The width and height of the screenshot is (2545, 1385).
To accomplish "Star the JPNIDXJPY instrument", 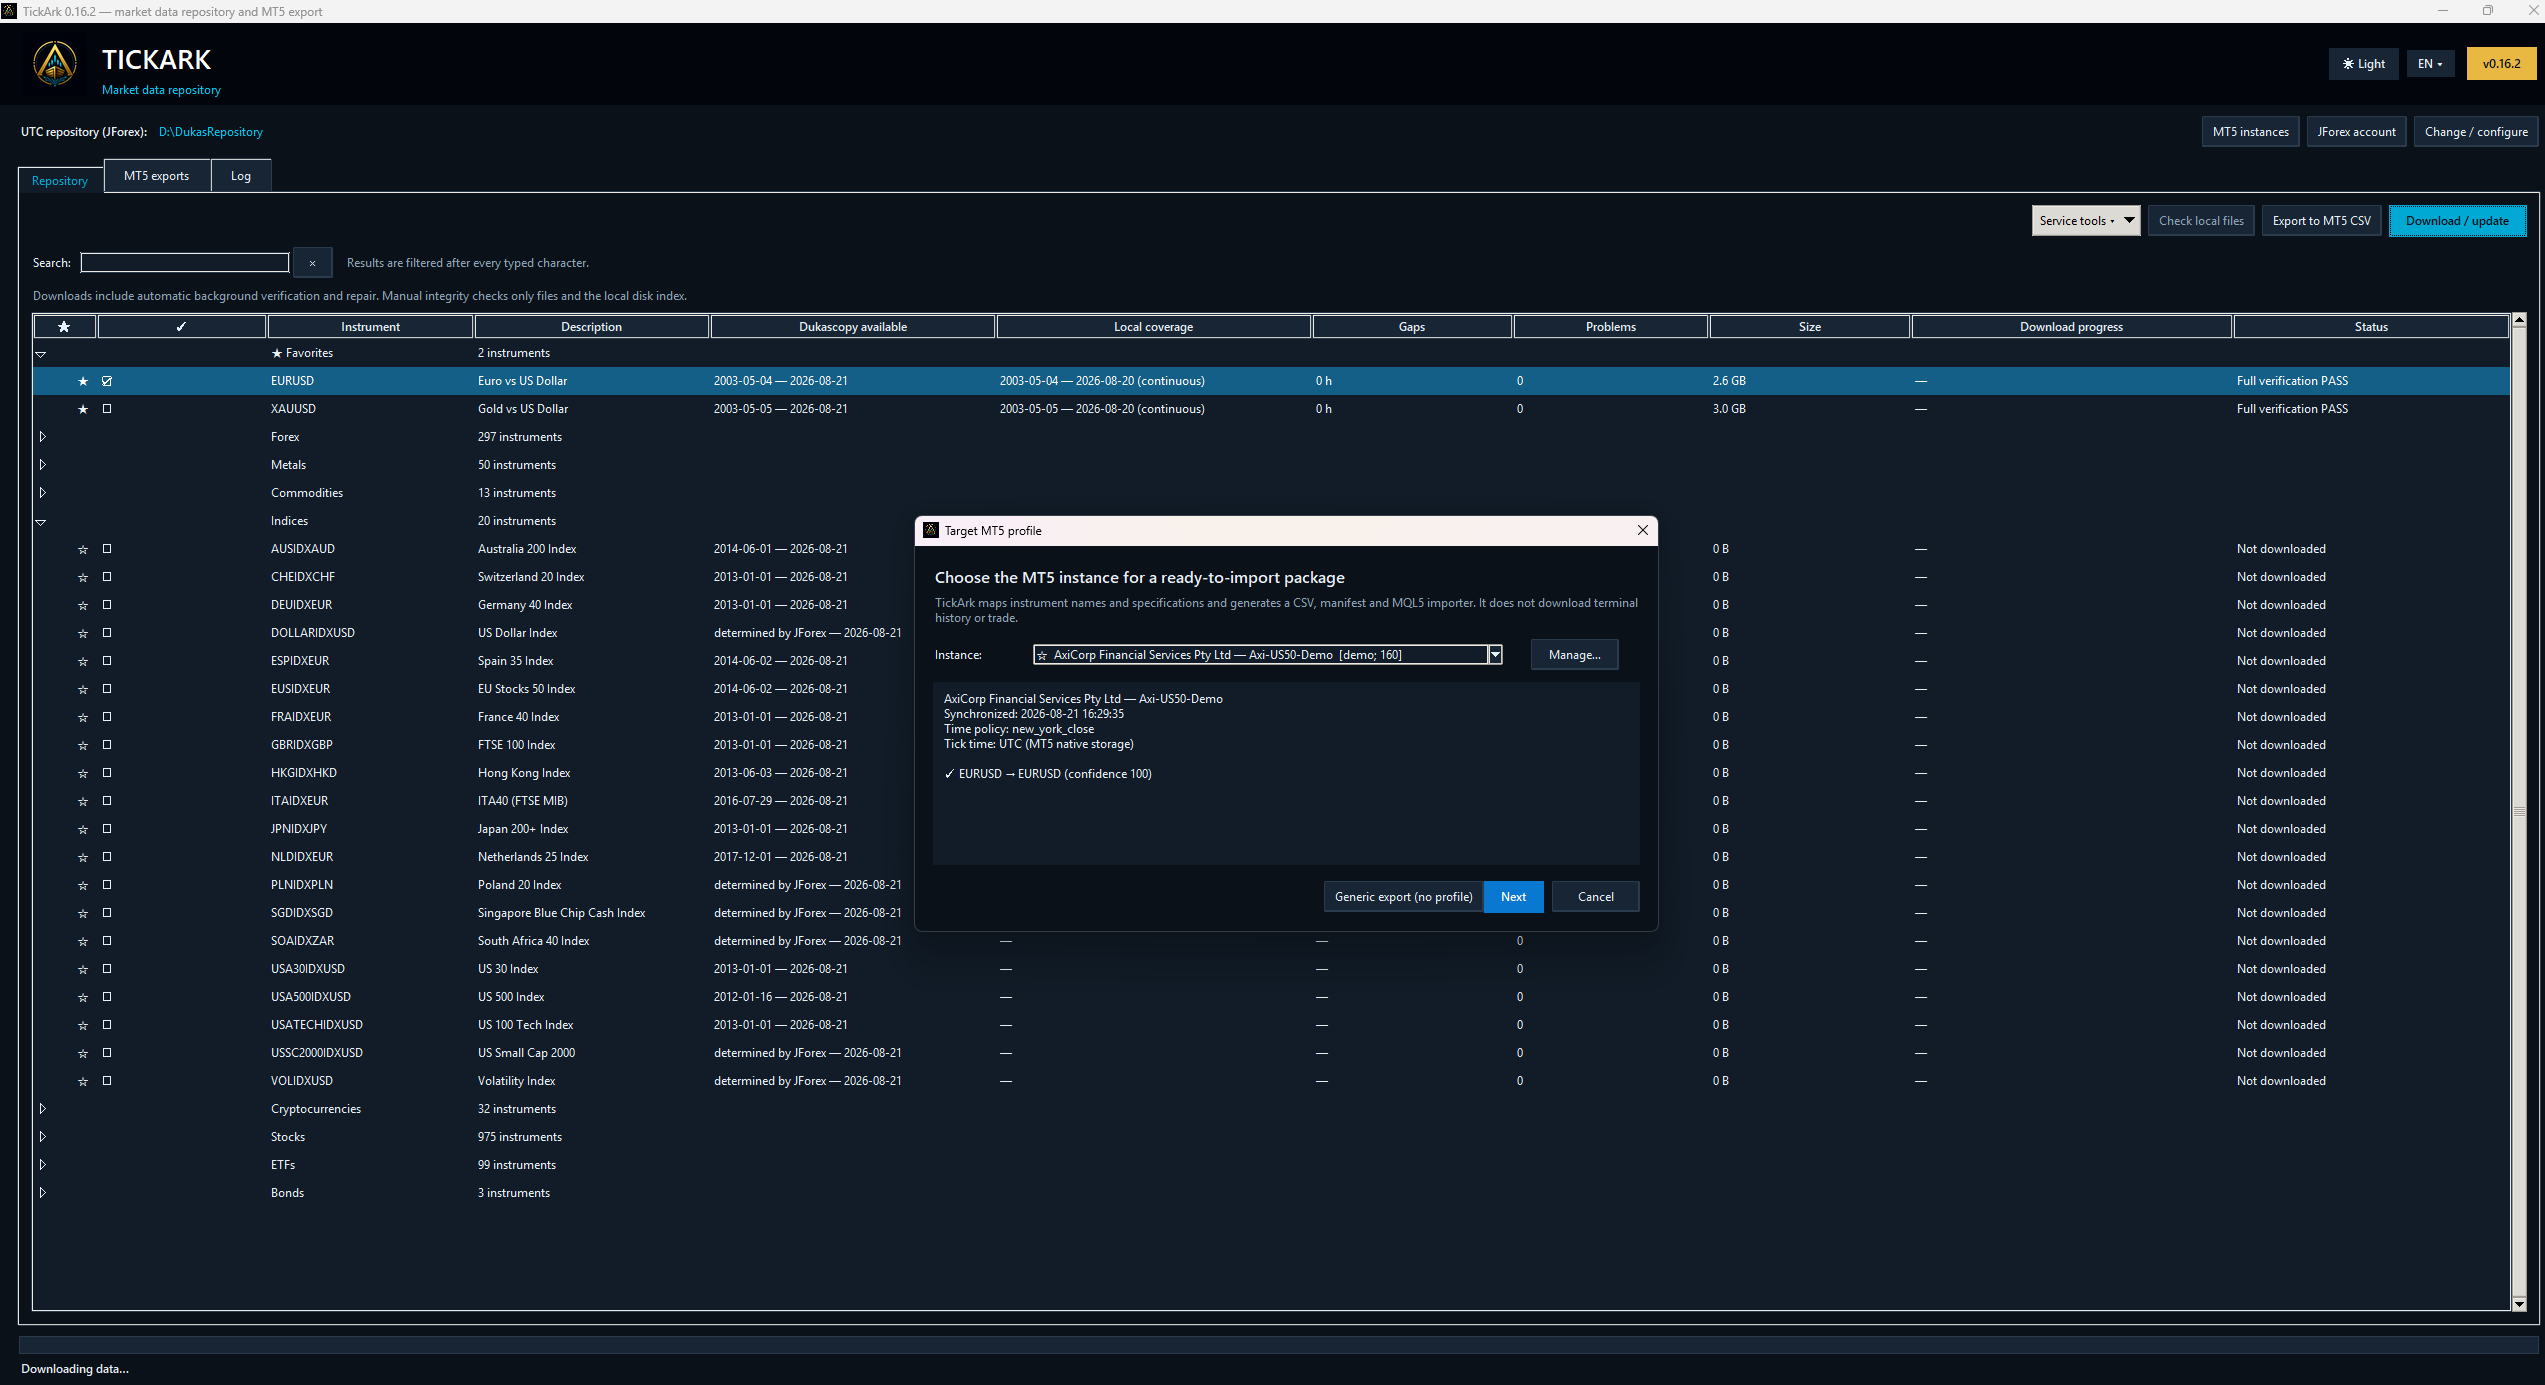I will pyautogui.click(x=83, y=829).
